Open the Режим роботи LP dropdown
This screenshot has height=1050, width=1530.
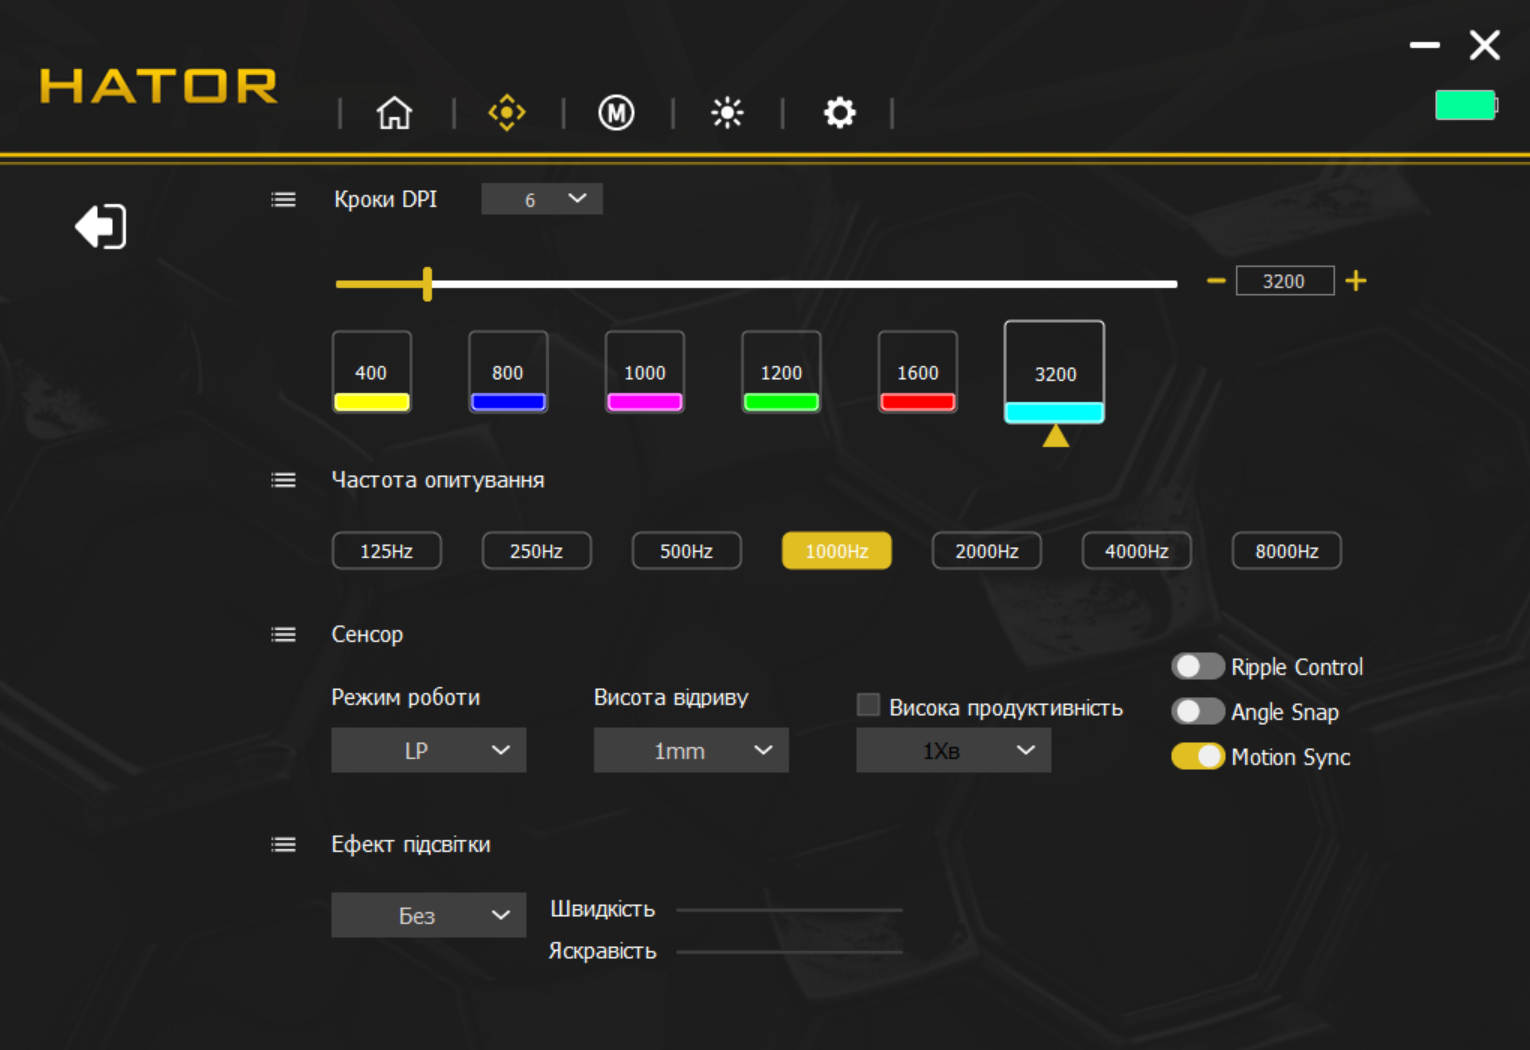[x=428, y=750]
